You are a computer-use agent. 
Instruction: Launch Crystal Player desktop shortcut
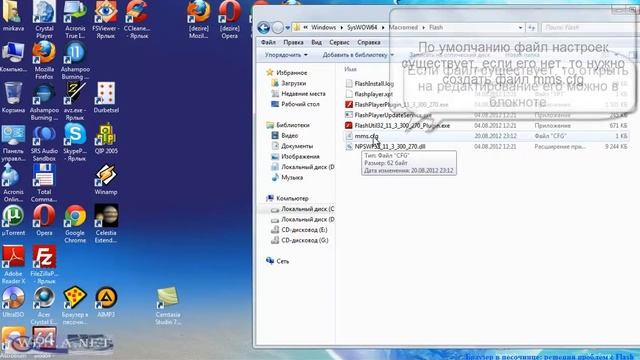(x=44, y=19)
